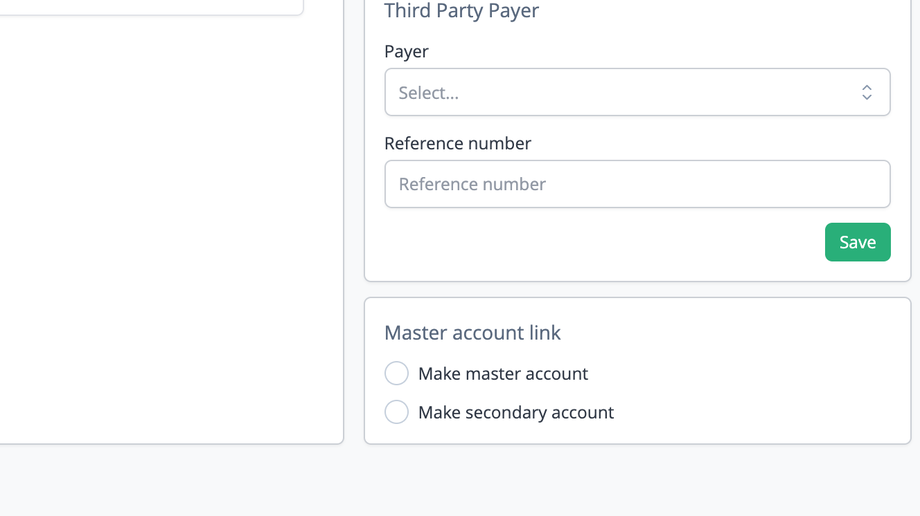Image resolution: width=920 pixels, height=516 pixels.
Task: Click the 'Make master account' label text
Action: pos(503,374)
